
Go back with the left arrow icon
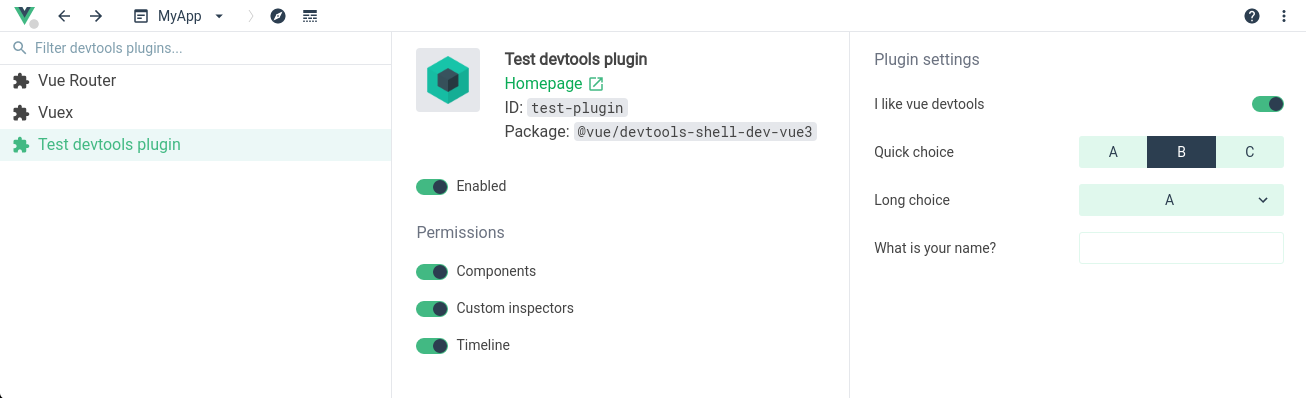pyautogui.click(x=64, y=16)
